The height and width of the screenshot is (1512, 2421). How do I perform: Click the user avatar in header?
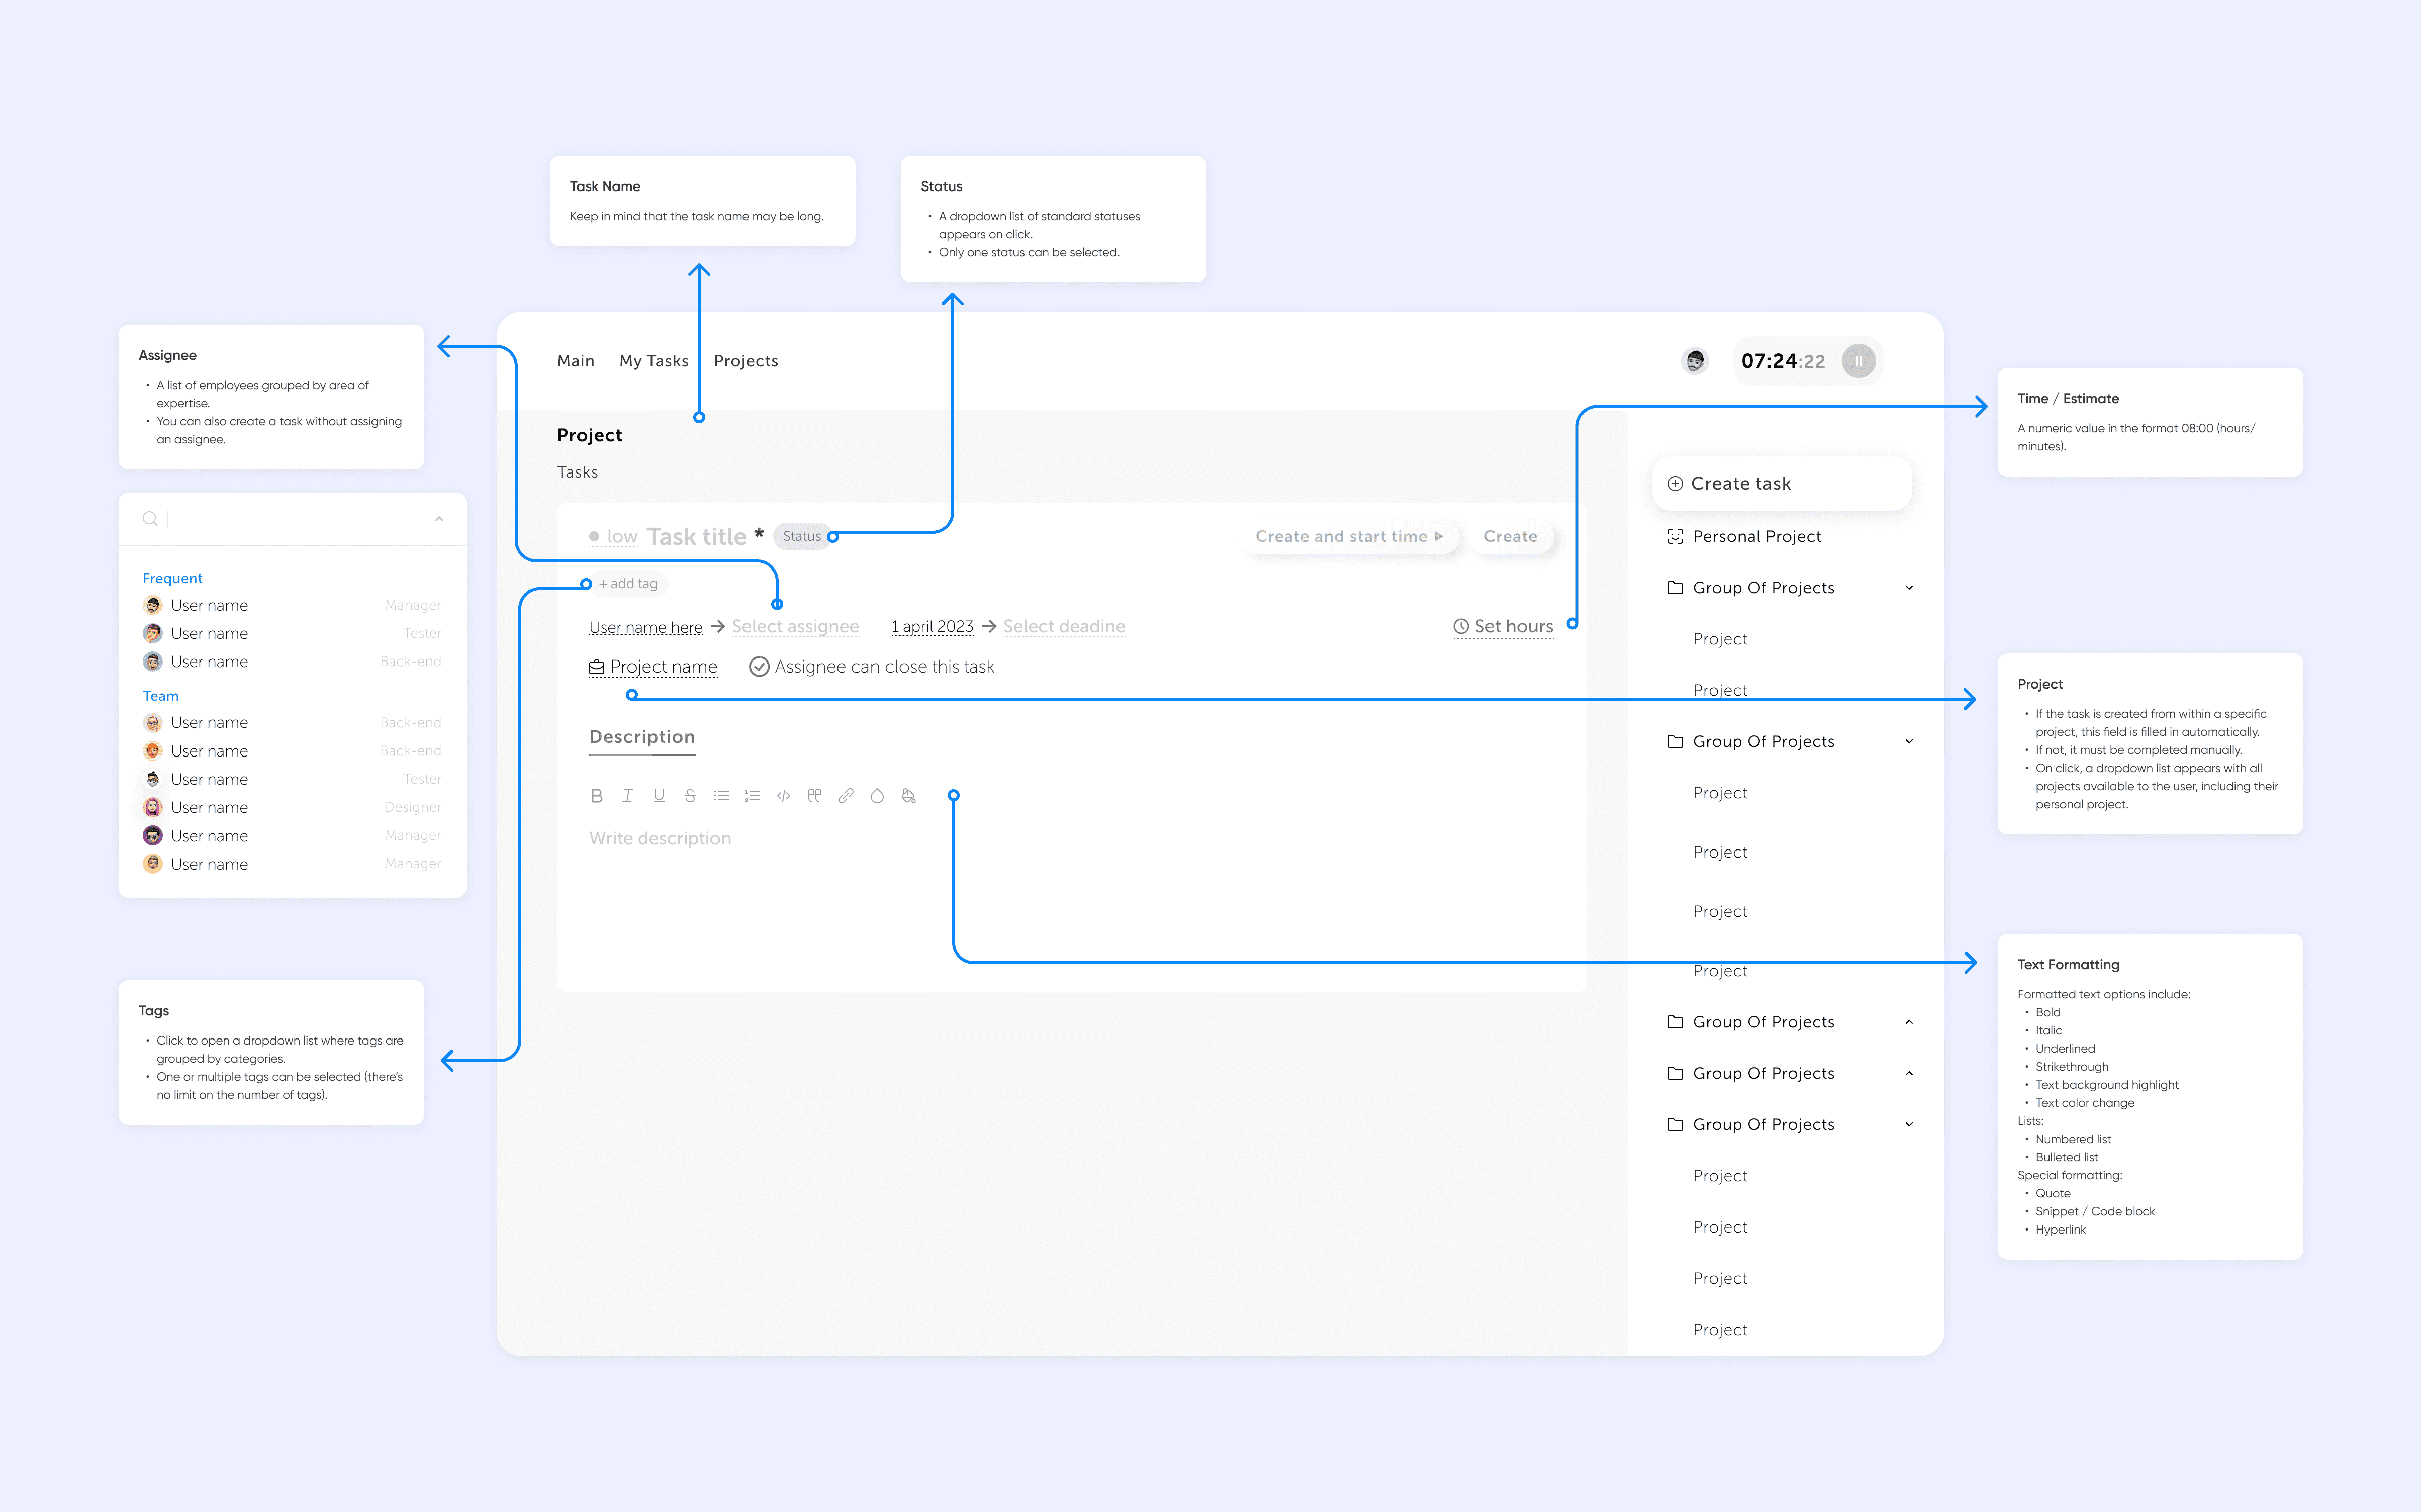tap(1695, 361)
